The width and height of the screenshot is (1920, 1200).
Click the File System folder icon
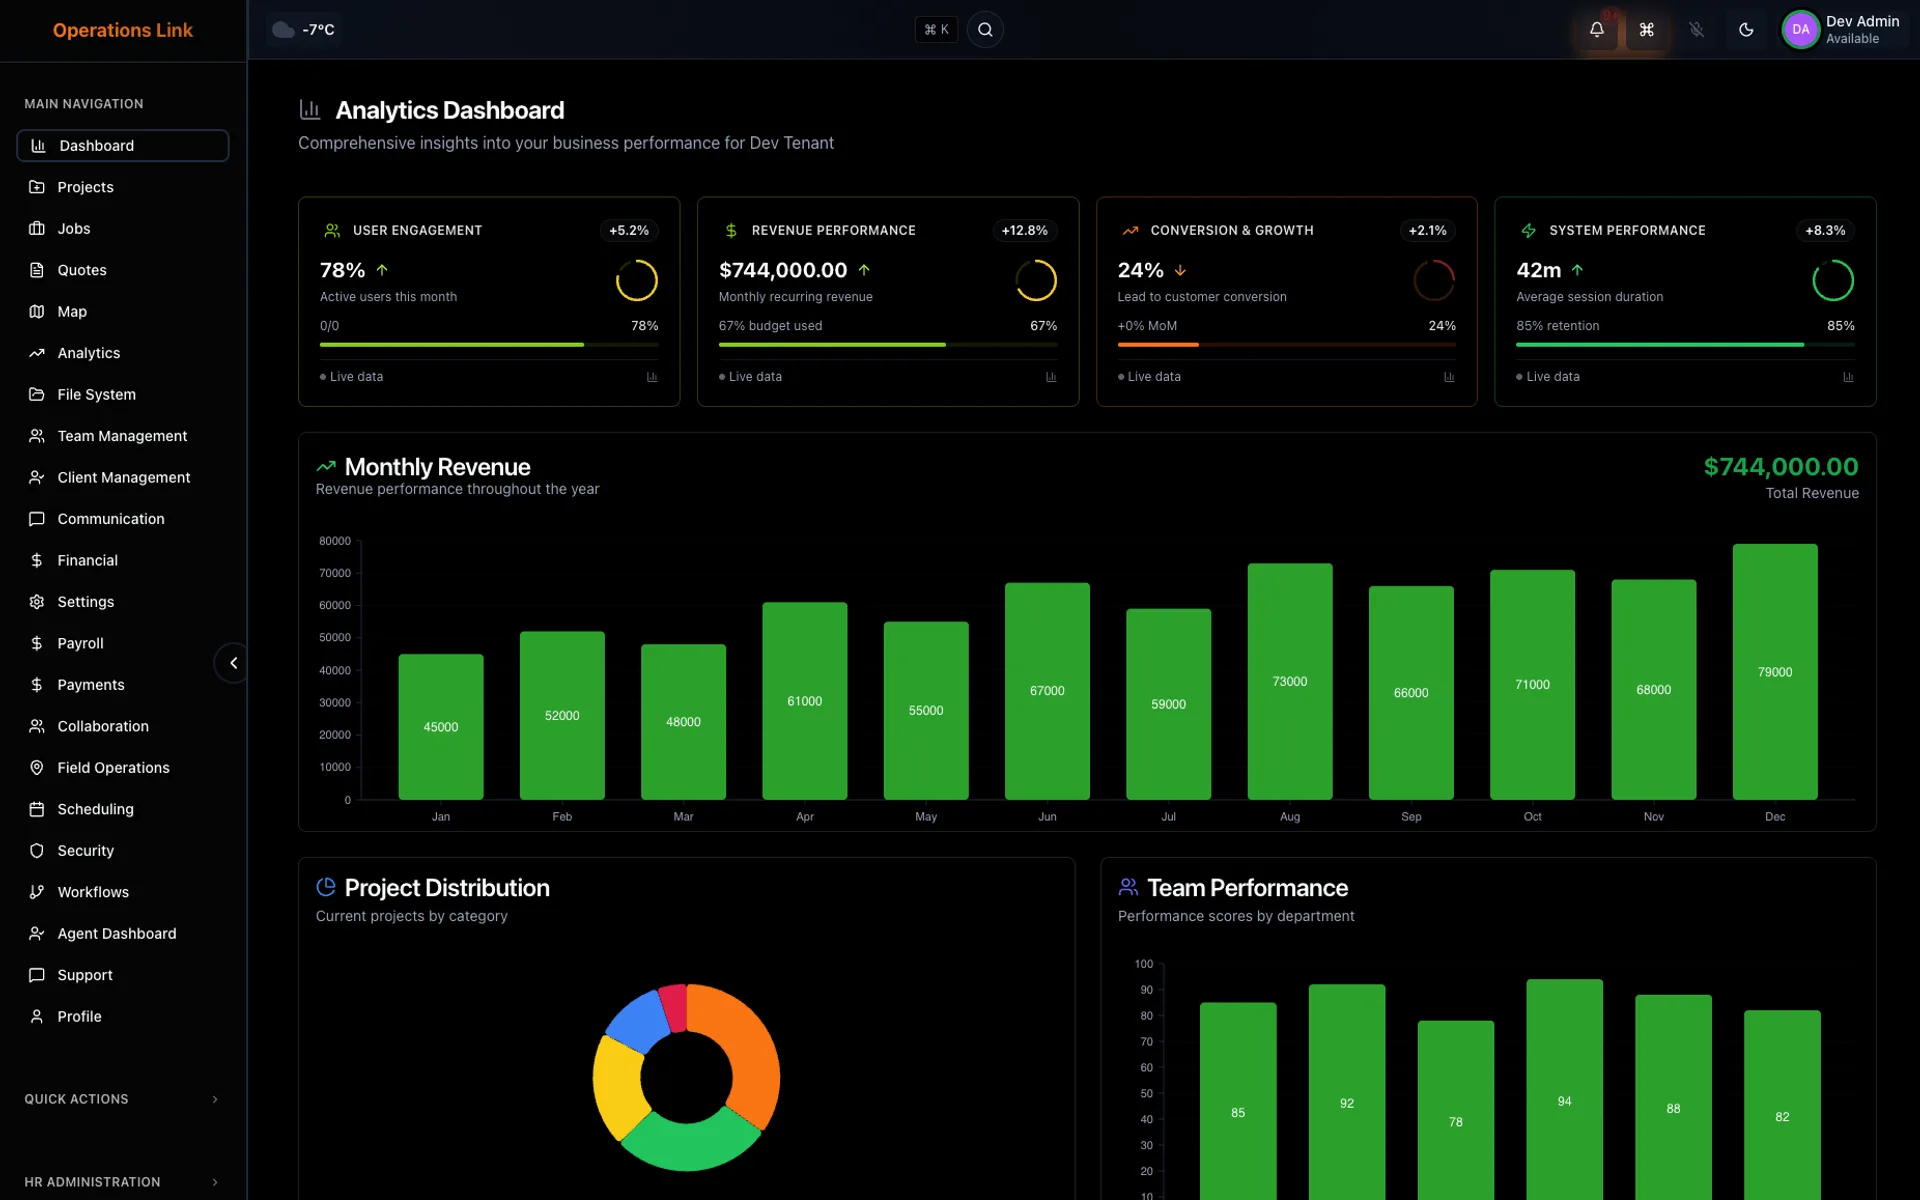coord(37,394)
